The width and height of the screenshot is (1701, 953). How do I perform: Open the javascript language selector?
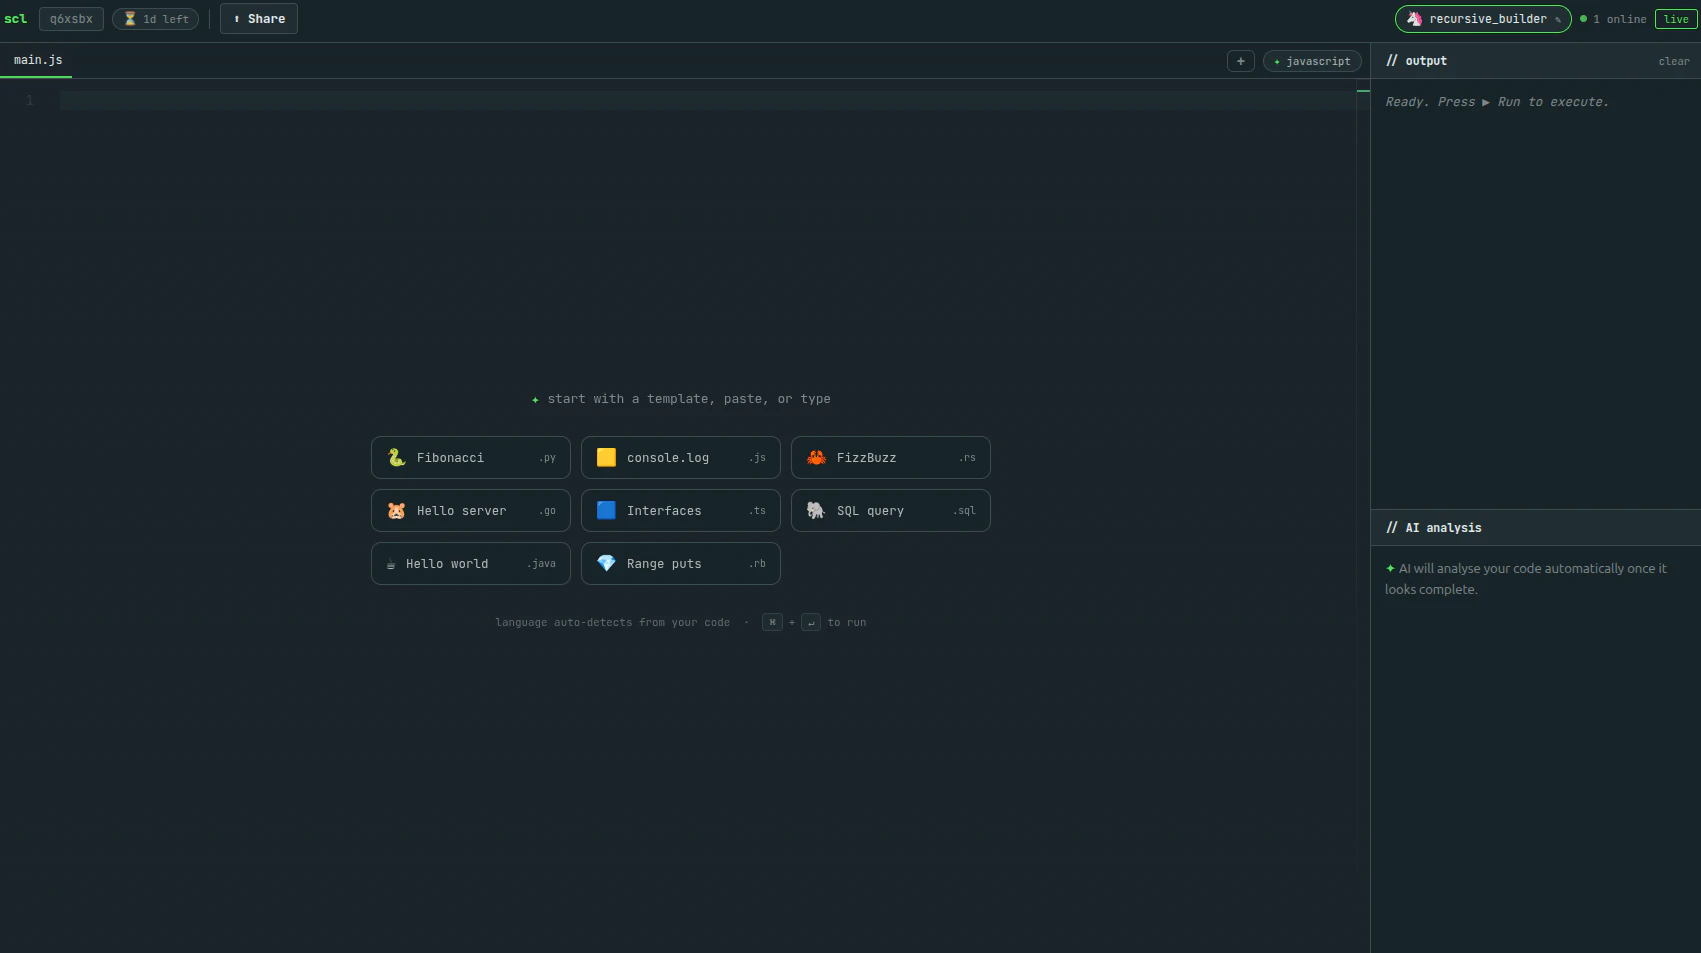pos(1312,61)
